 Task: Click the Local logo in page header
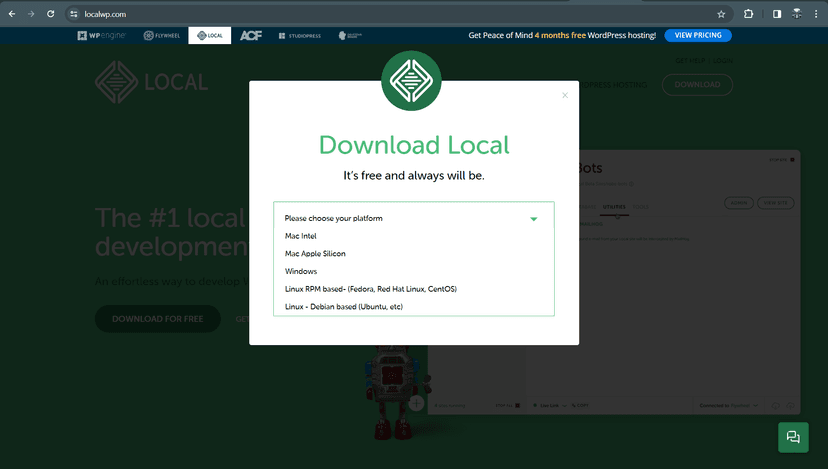152,82
